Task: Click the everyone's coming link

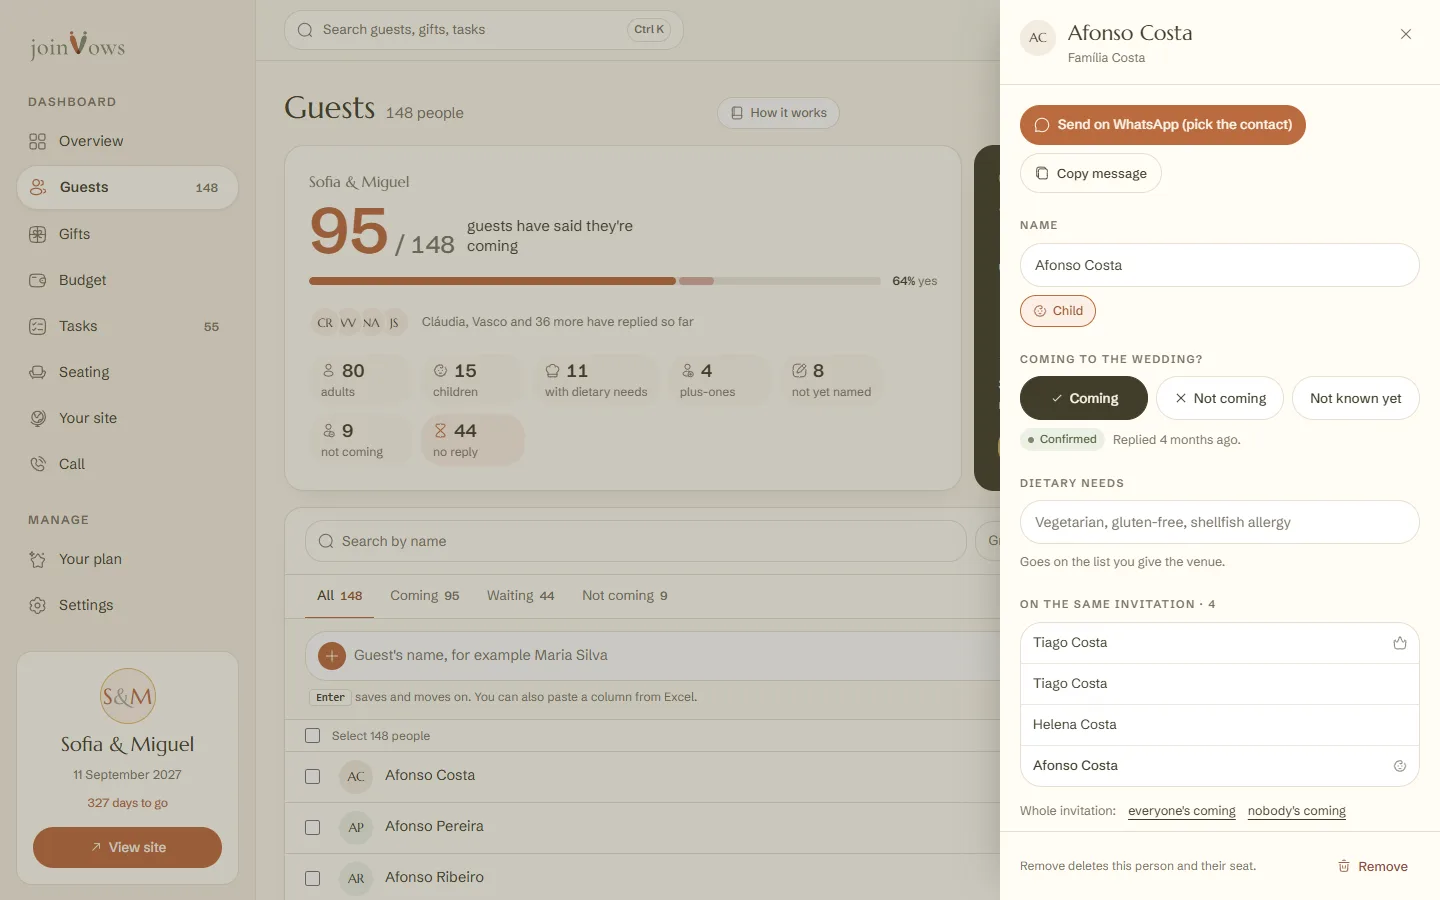Action: coord(1182,811)
